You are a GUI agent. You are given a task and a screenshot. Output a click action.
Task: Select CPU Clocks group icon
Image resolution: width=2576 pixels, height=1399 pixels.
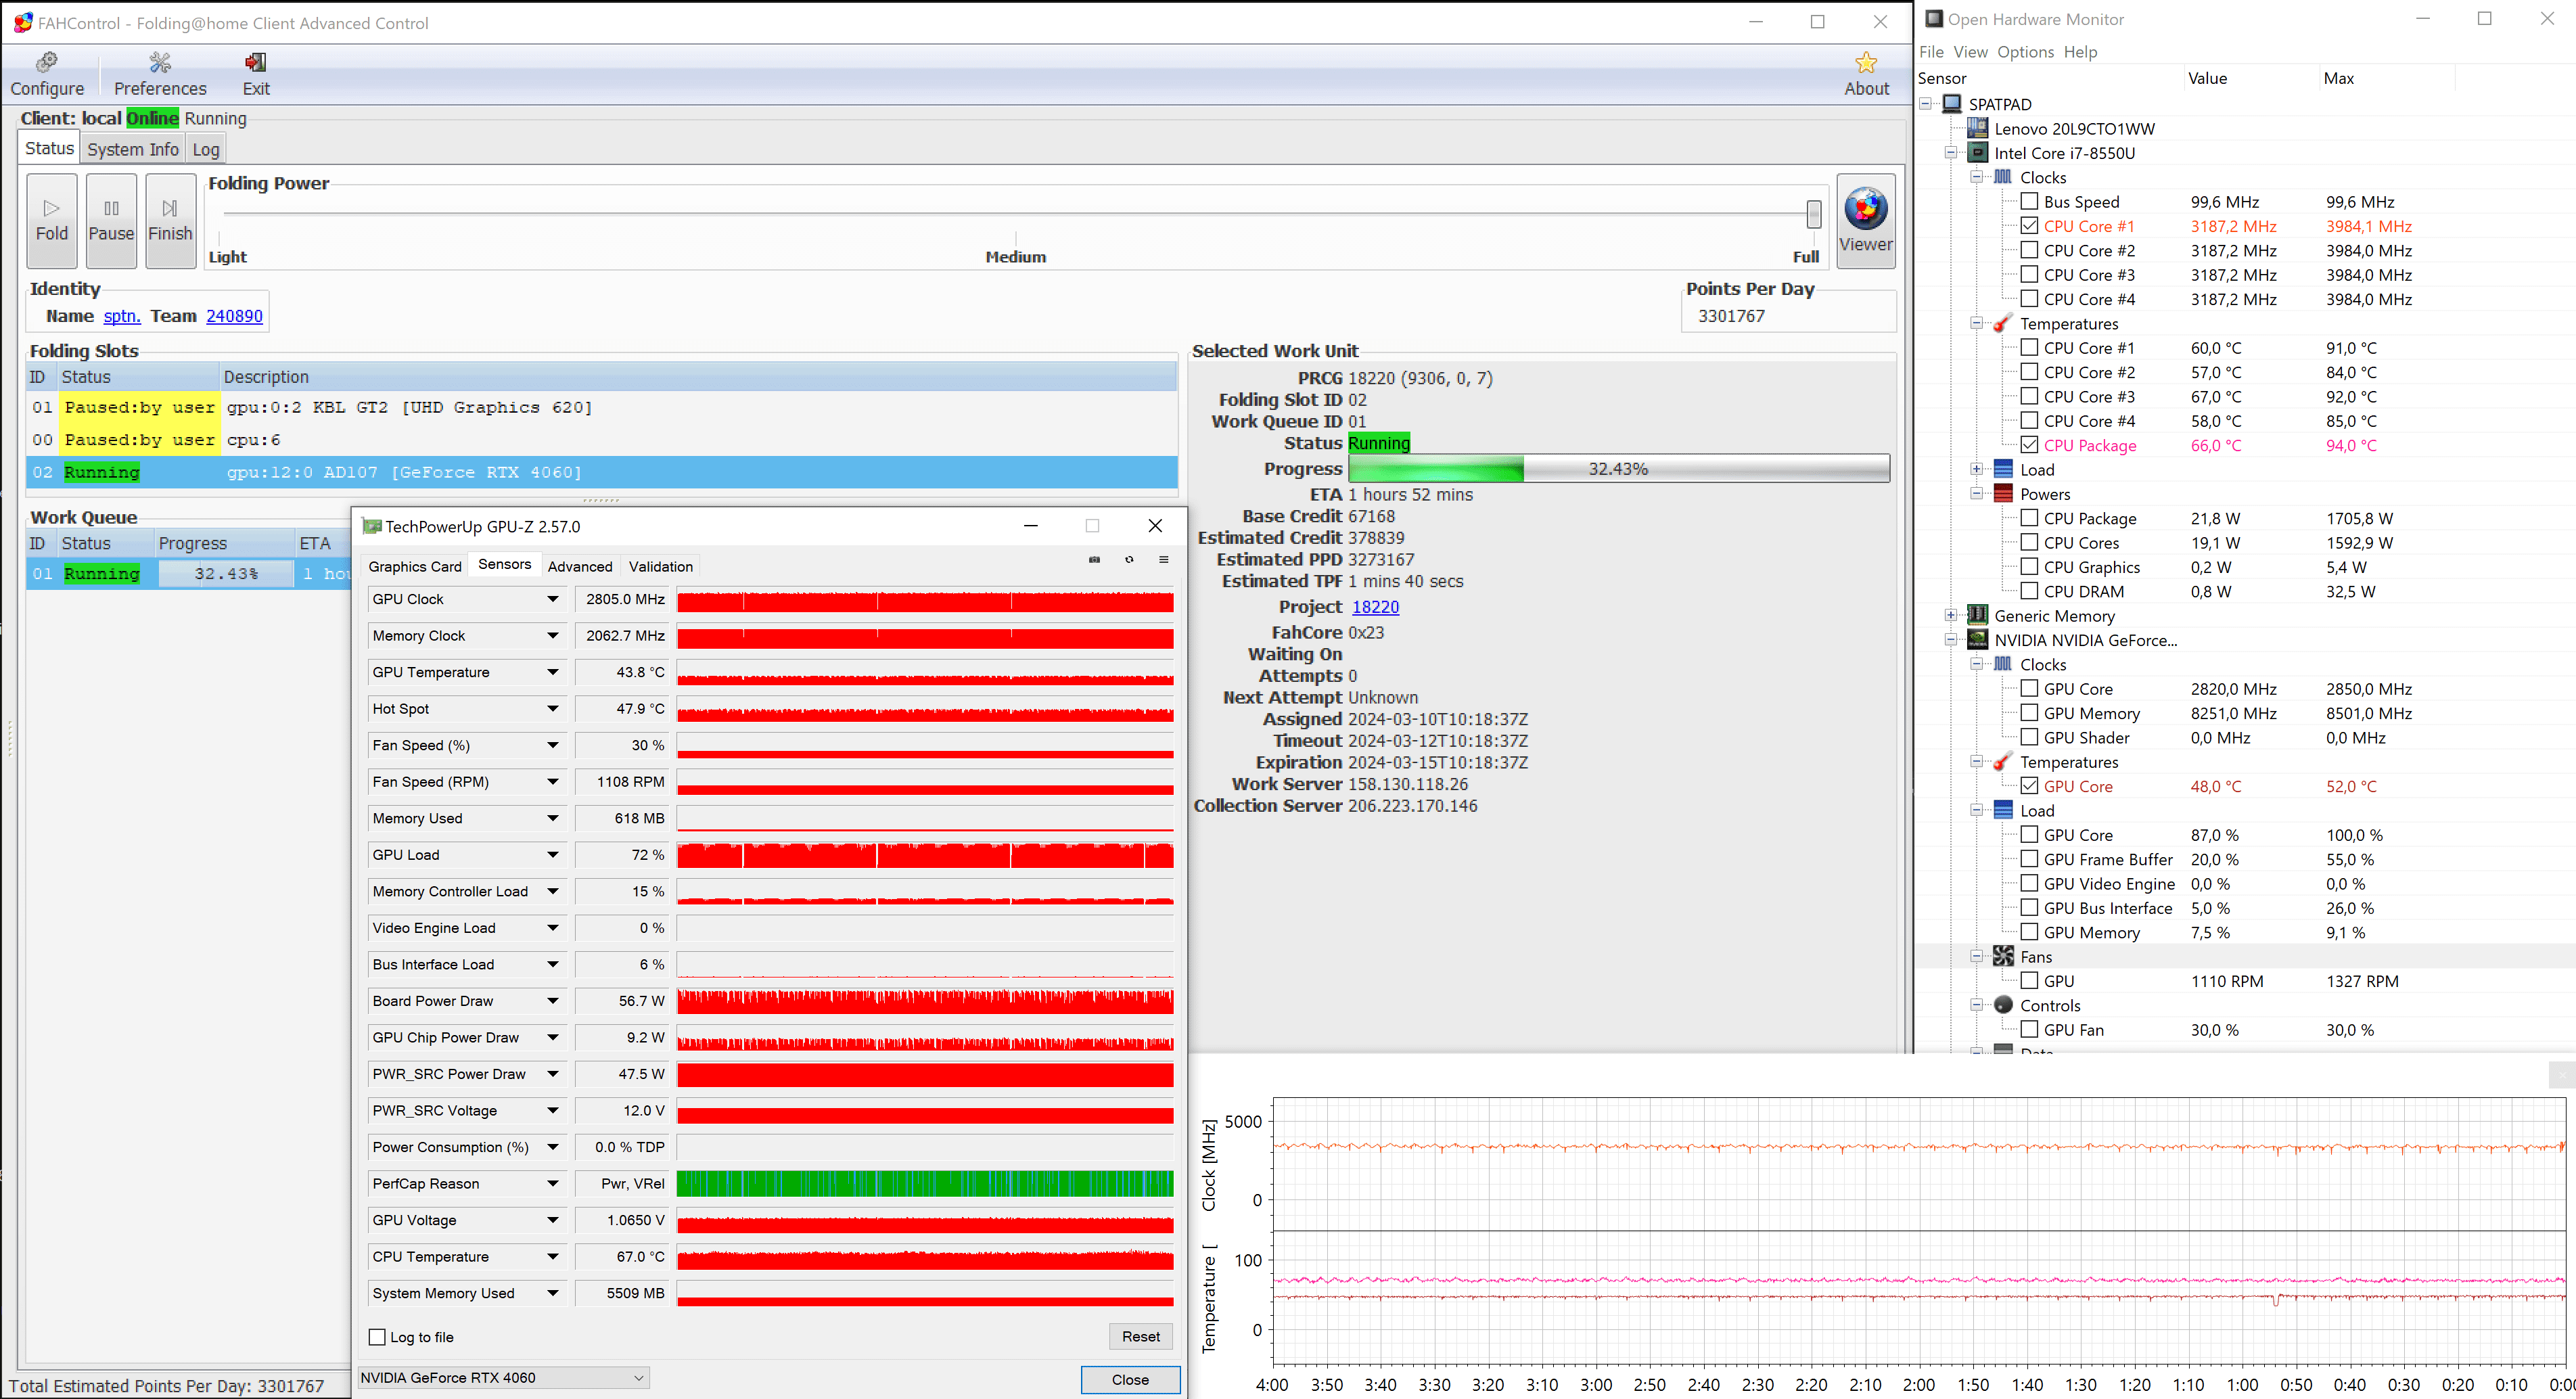coord(2003,177)
